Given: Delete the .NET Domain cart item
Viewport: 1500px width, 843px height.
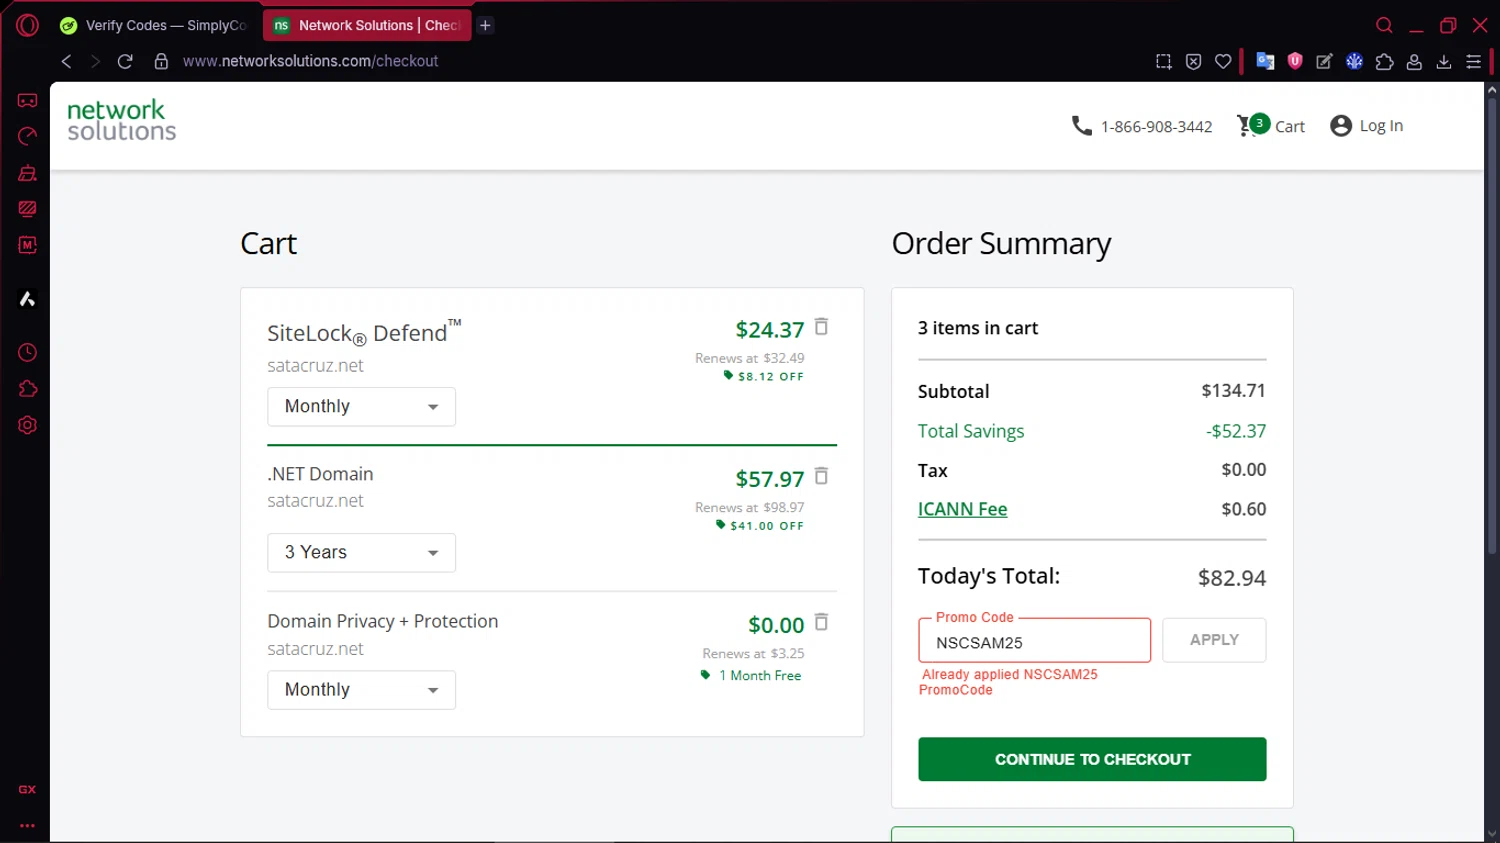Looking at the screenshot, I should coord(821,476).
